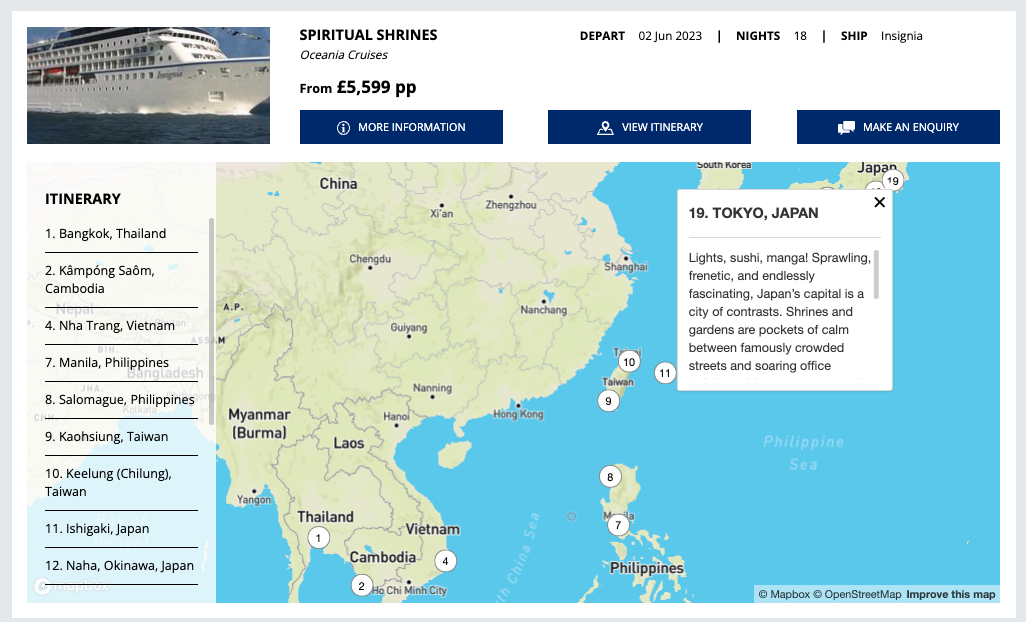Click the 18 nights value

(x=800, y=36)
